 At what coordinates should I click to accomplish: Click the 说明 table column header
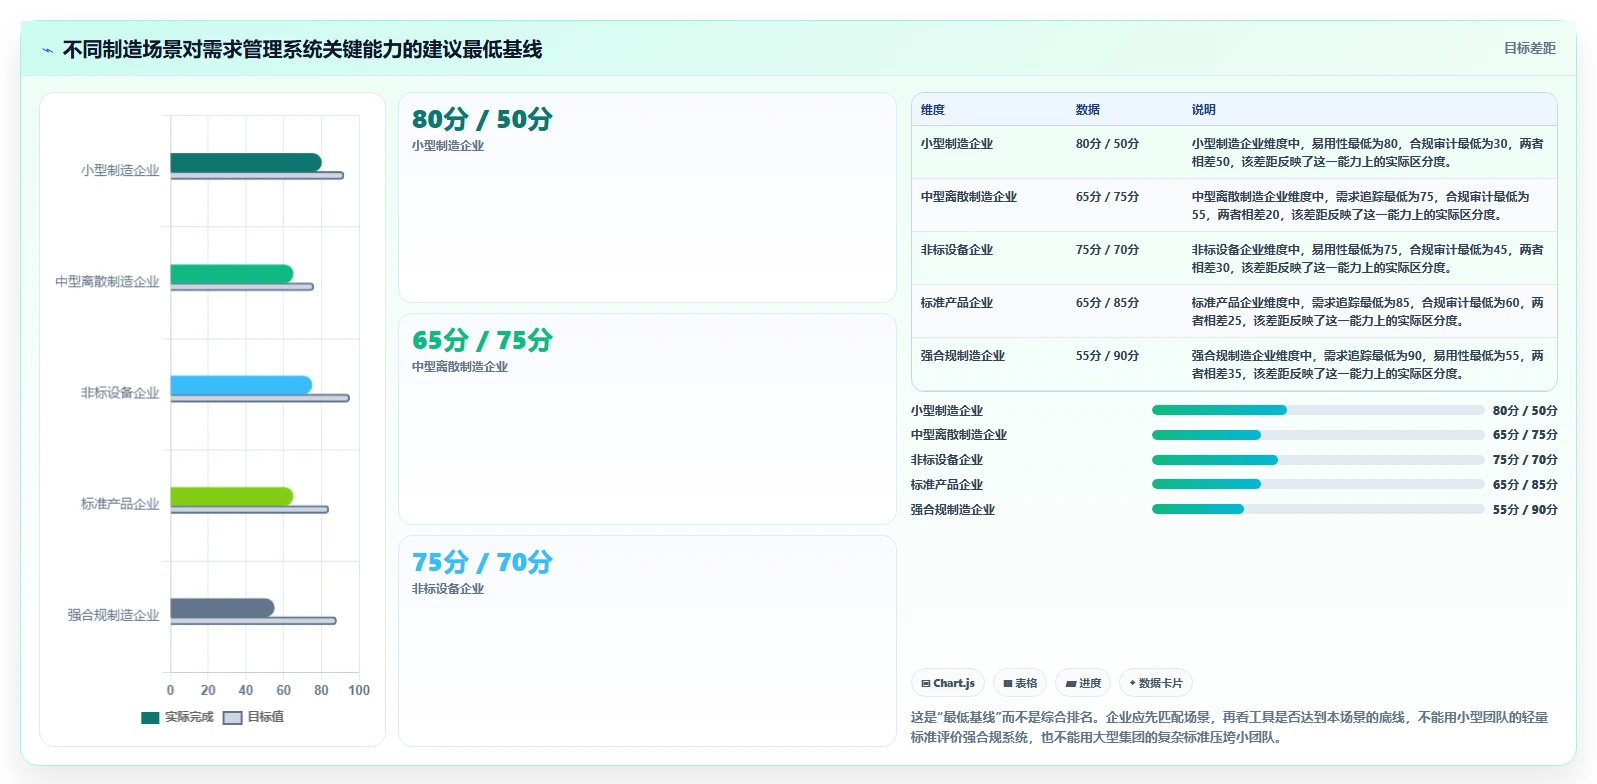[x=1204, y=110]
